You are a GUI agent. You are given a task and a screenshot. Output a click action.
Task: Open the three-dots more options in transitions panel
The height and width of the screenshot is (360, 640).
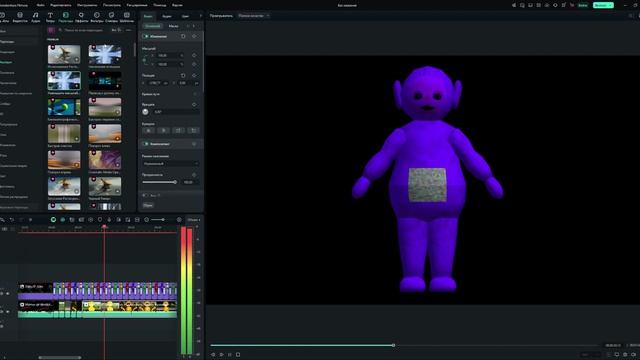point(129,30)
